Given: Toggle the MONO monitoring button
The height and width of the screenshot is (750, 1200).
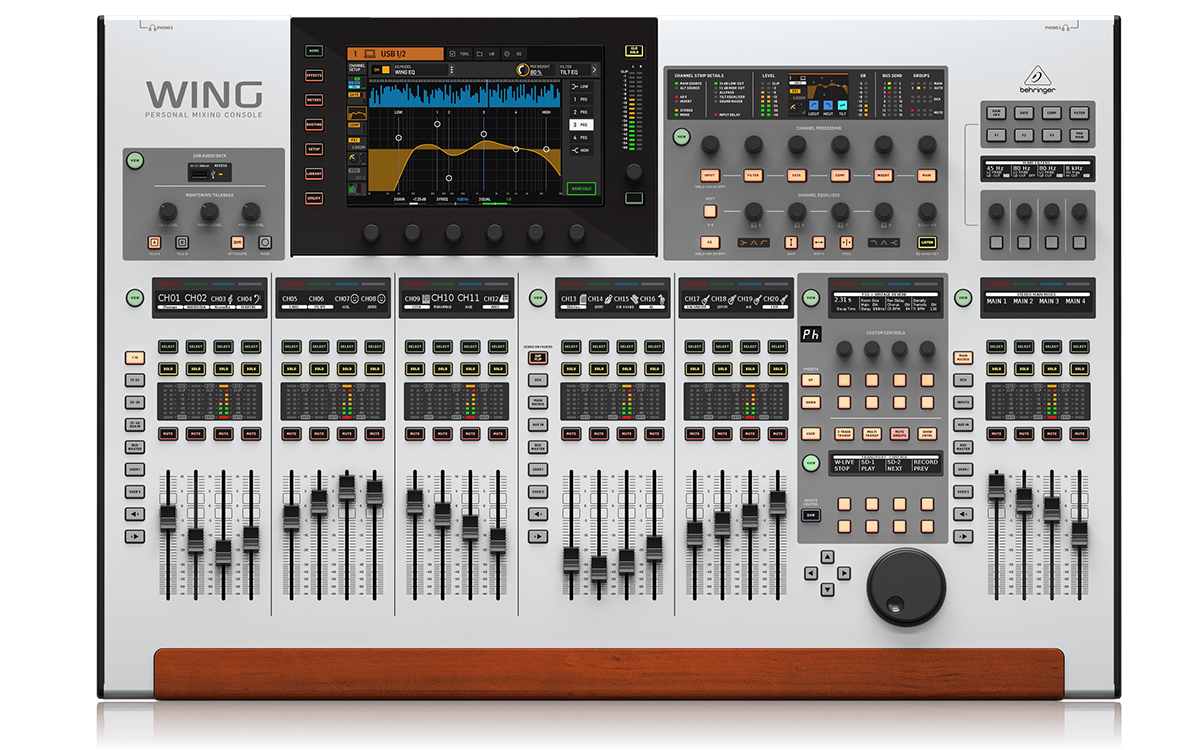Looking at the screenshot, I should (265, 241).
